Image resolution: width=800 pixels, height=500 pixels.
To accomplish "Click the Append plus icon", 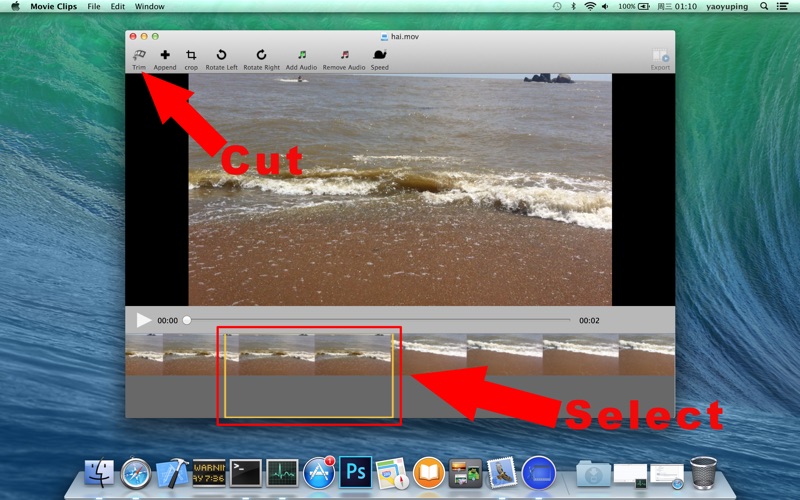I will pos(165,55).
